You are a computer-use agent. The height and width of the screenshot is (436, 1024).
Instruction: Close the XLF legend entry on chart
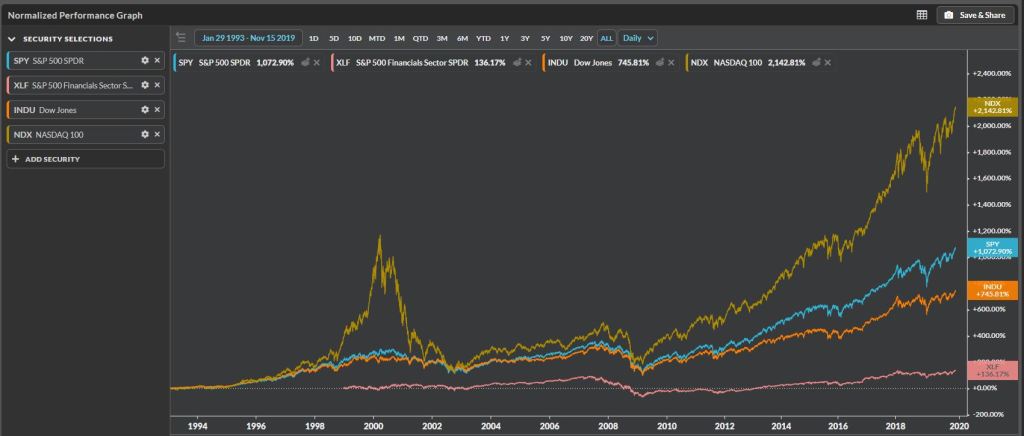pos(526,62)
